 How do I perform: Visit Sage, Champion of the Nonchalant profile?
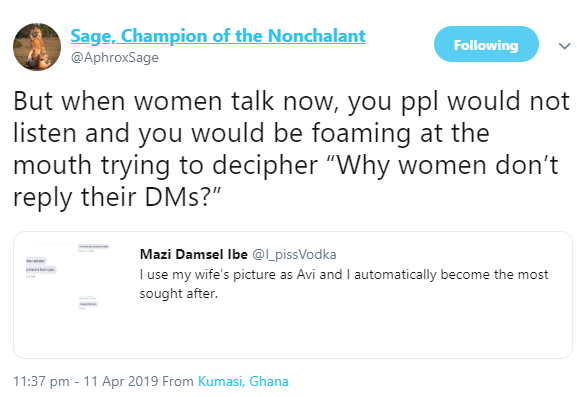(218, 36)
